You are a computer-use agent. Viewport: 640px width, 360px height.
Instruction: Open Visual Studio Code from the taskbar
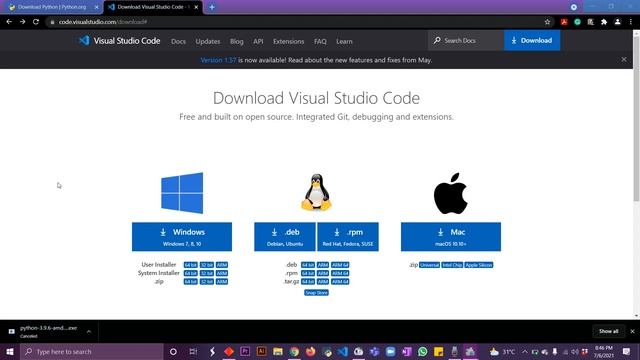(343, 351)
